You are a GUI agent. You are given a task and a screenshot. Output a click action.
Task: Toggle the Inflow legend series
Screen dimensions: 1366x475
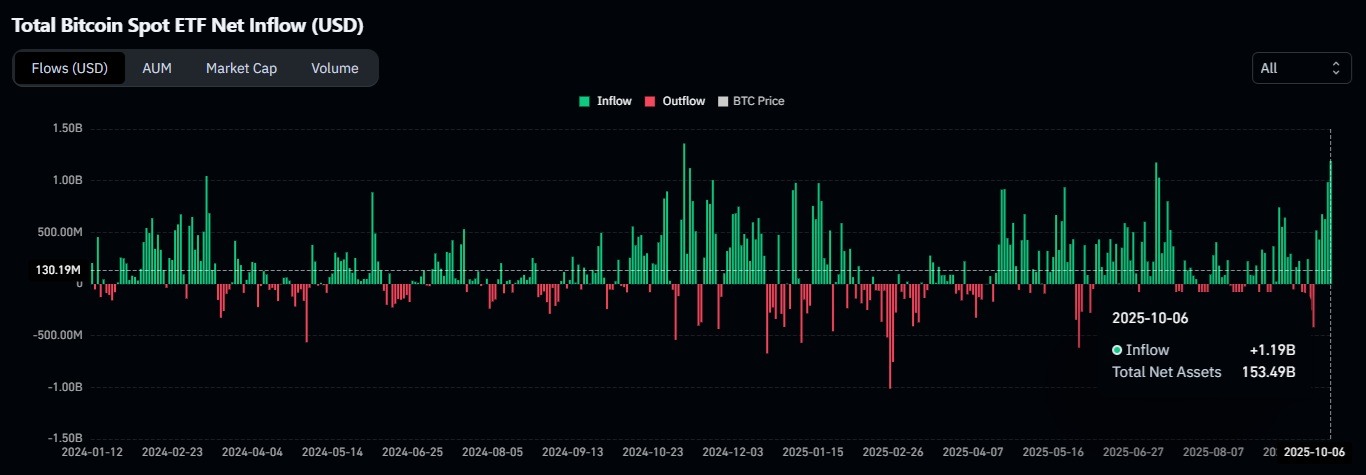coord(614,101)
